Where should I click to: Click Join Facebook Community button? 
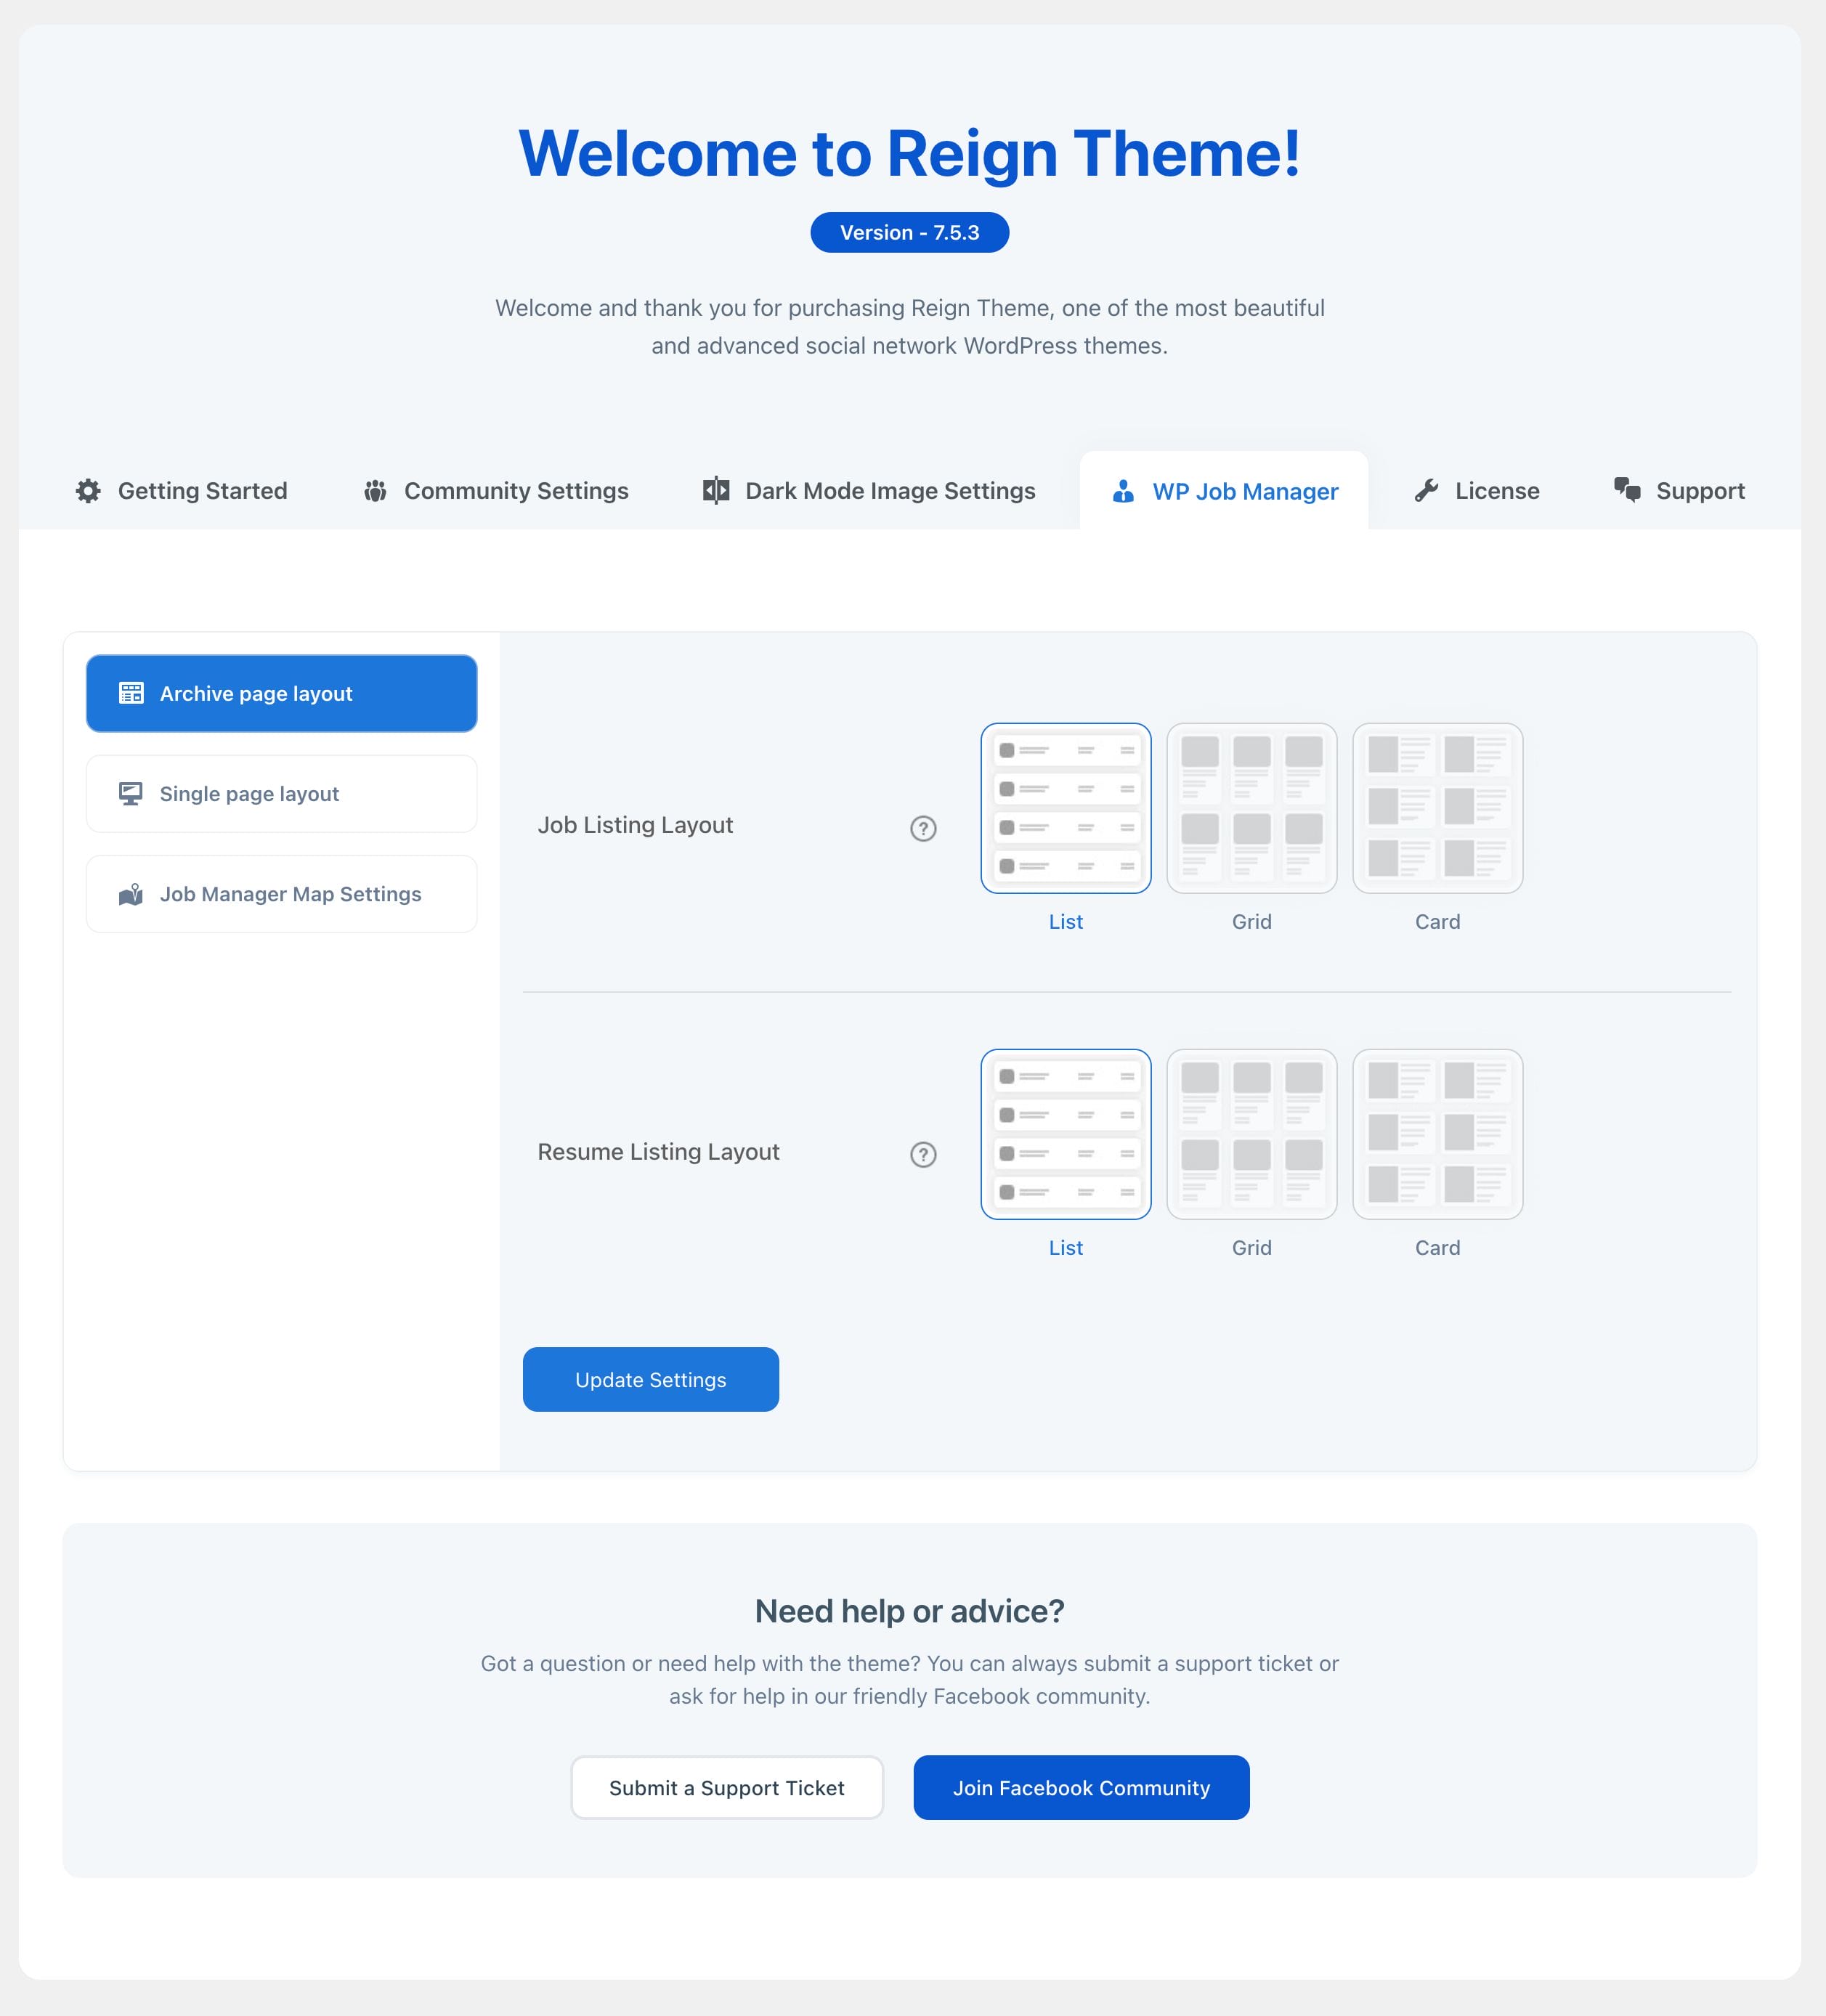(x=1081, y=1788)
